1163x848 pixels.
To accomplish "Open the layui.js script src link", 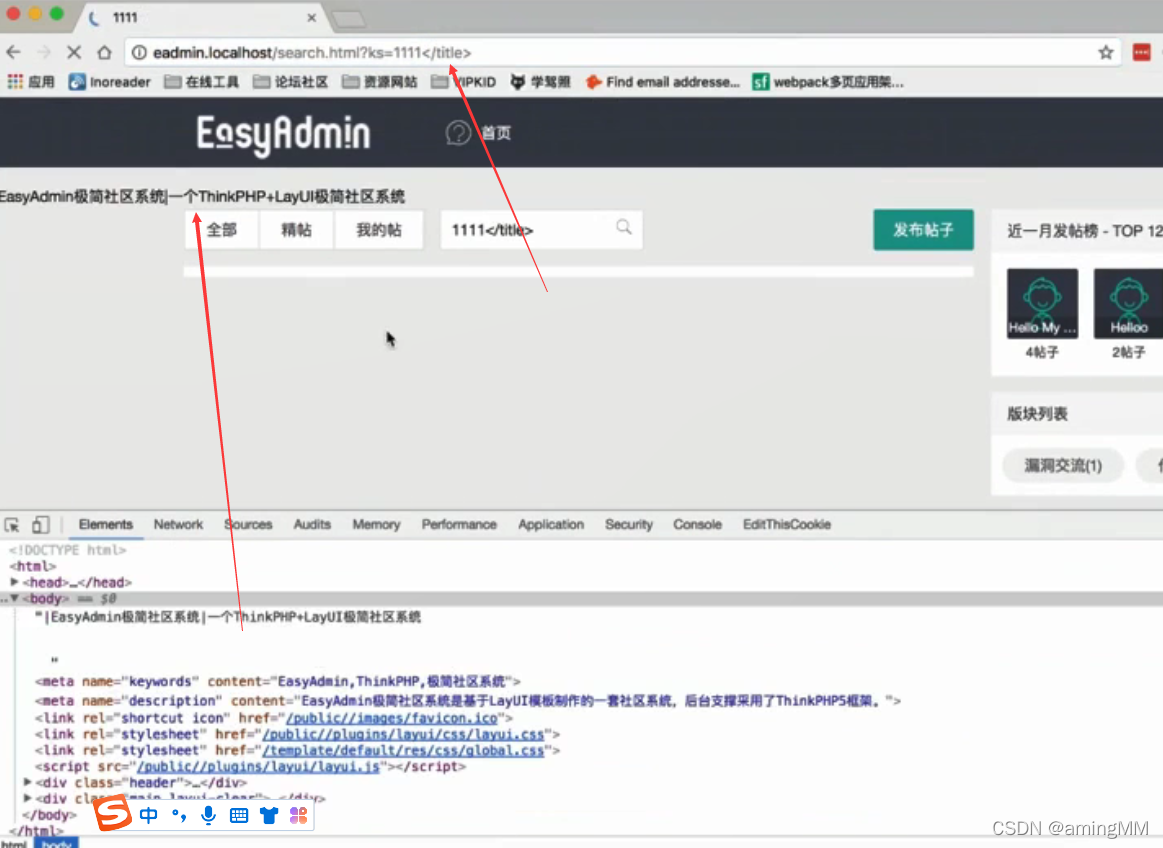I will tap(258, 766).
